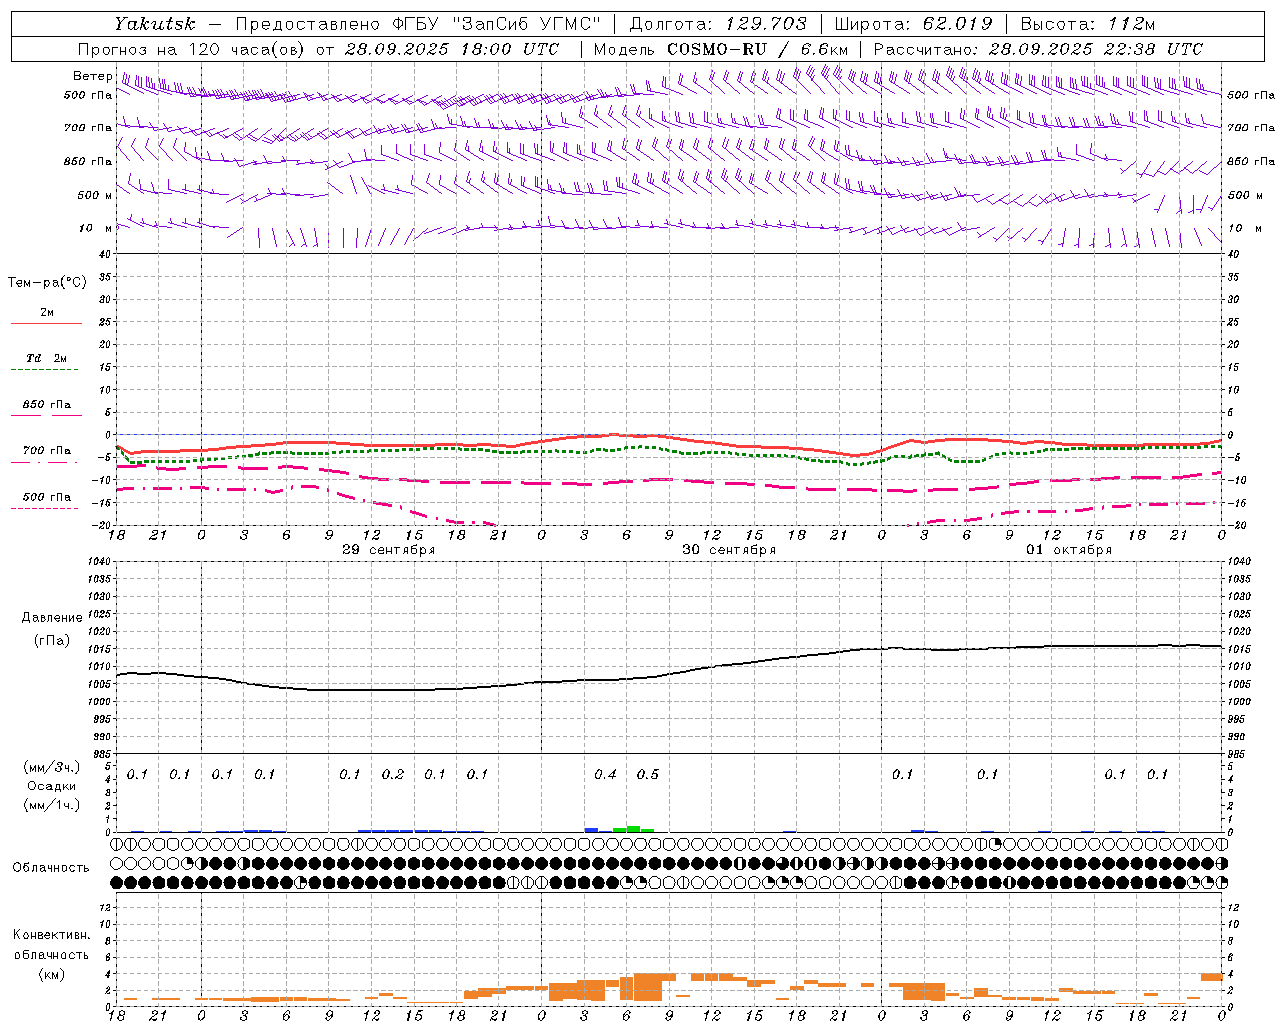The image size is (1280, 1024).
Task: Click the '30 сентября' date label
Action: tap(729, 550)
